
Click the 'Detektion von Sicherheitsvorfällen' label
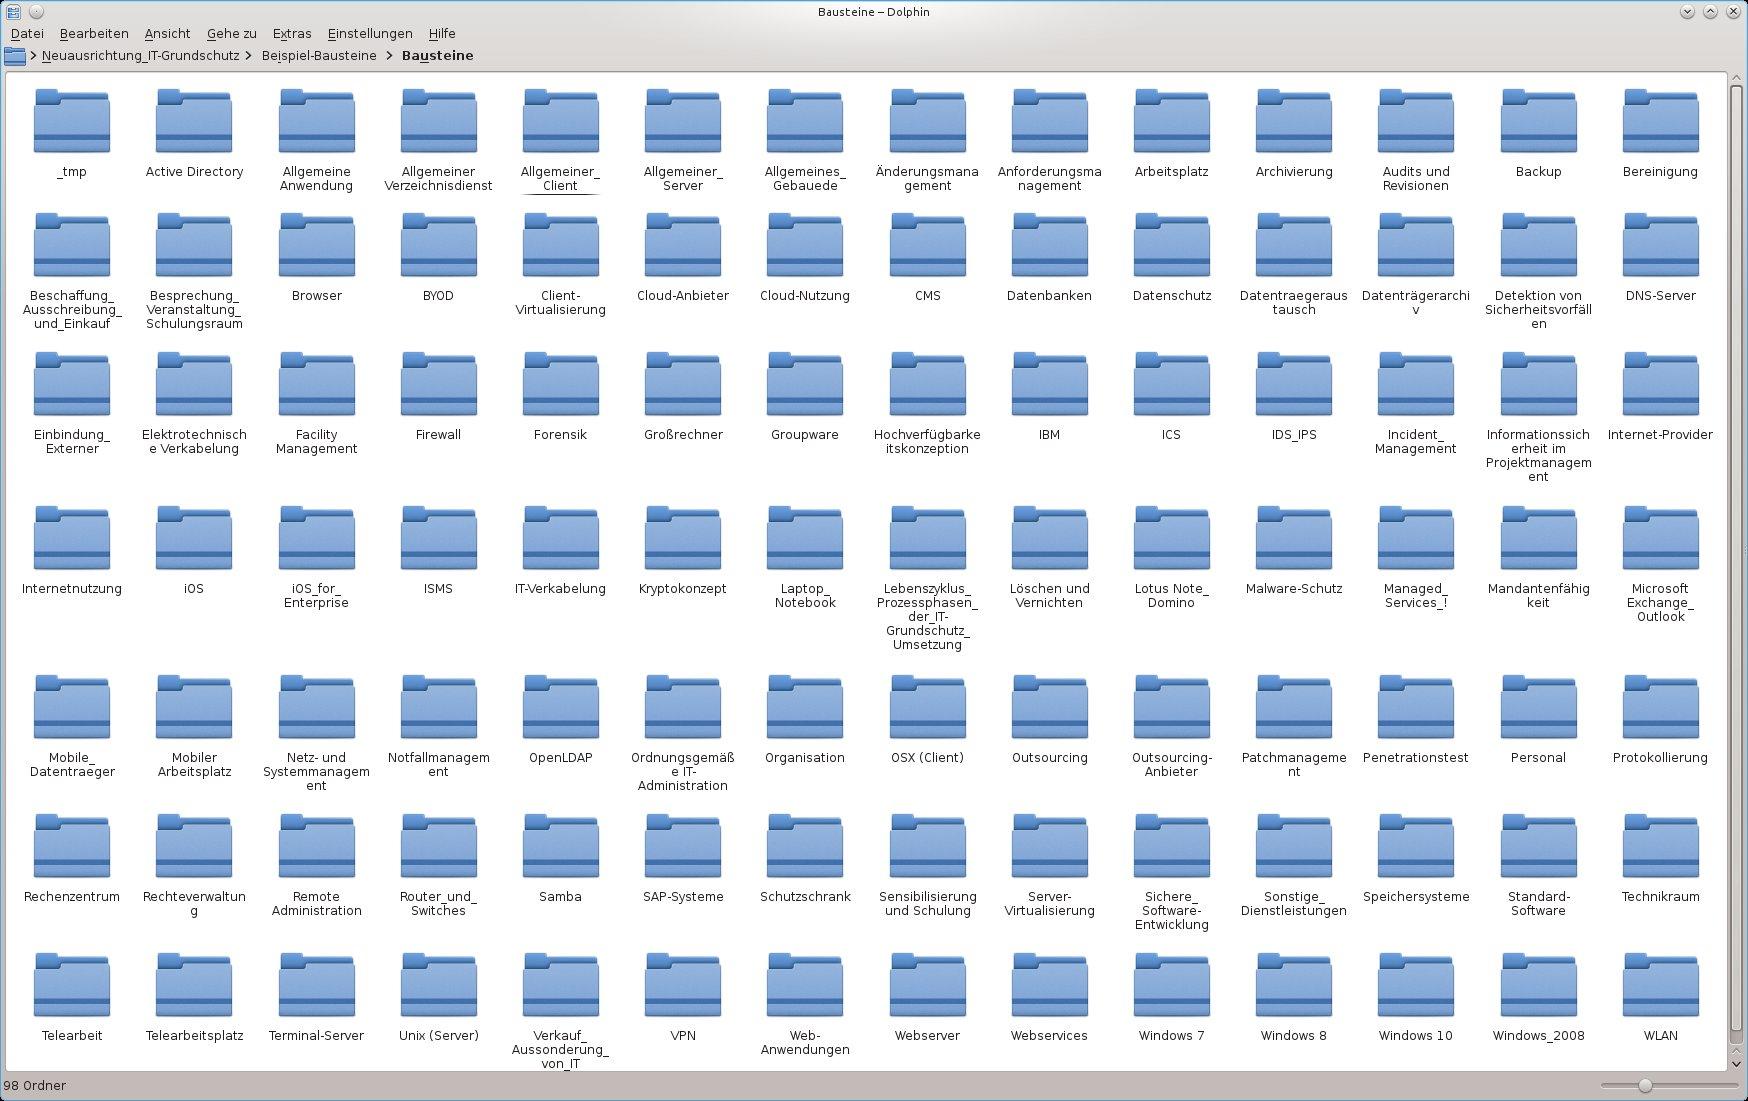click(x=1538, y=309)
